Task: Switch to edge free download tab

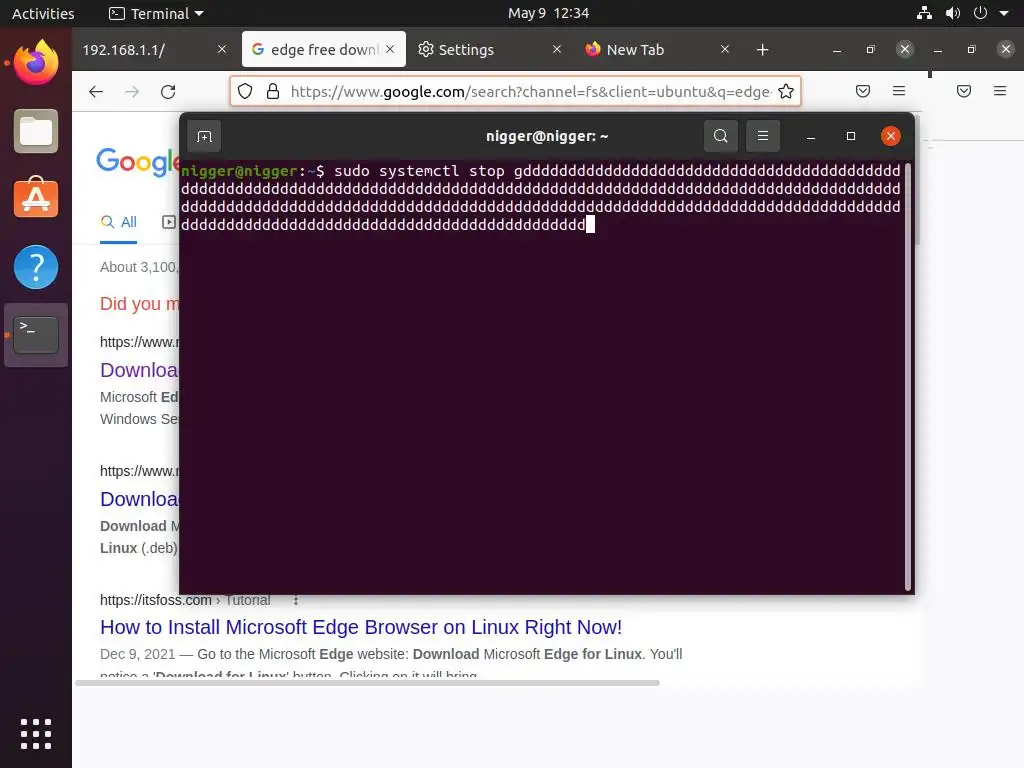Action: click(x=323, y=50)
